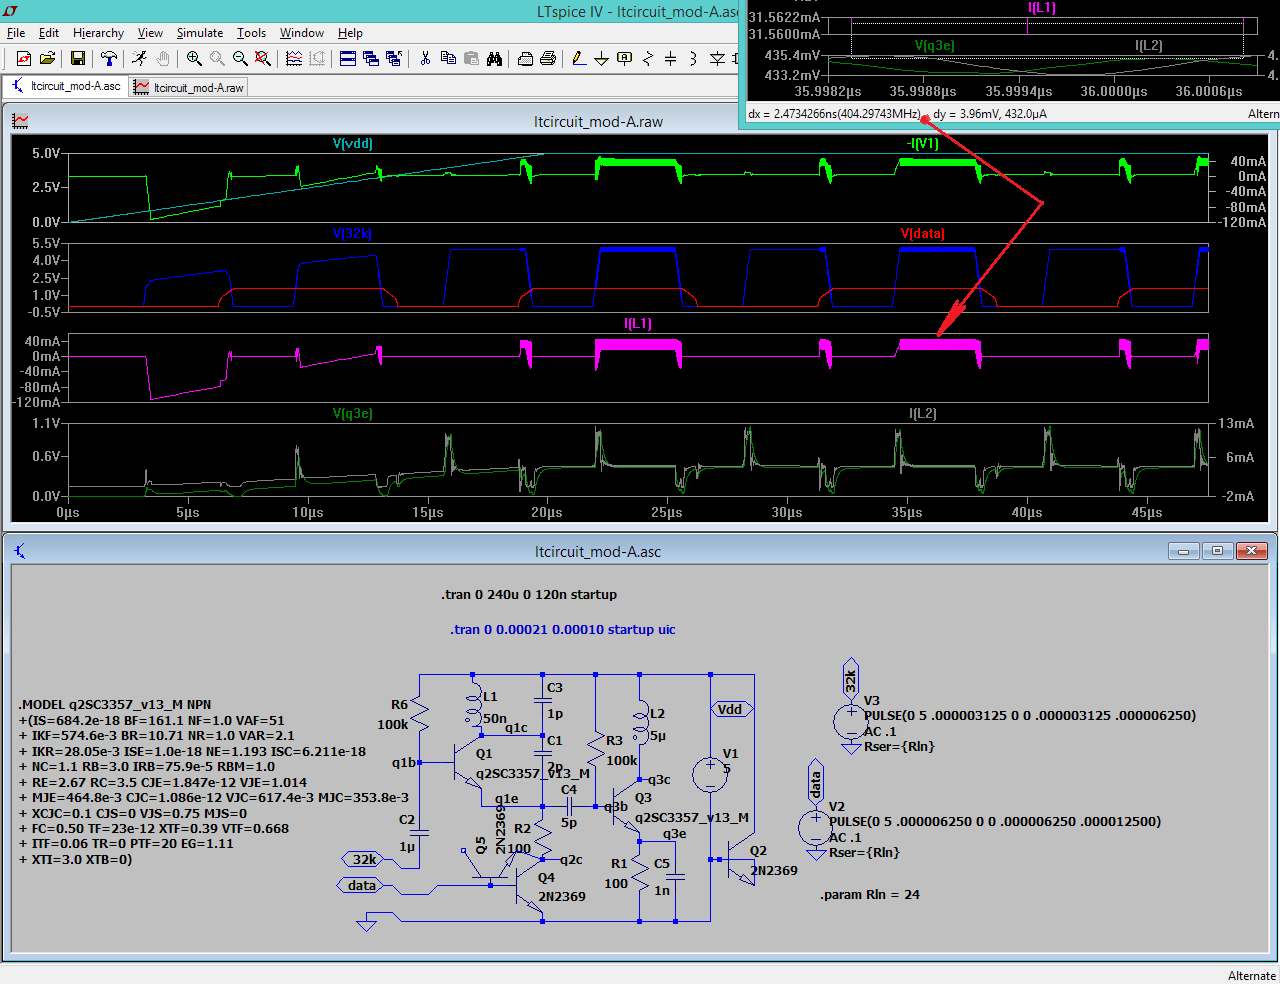
Task: Click the V1 voltage source symbol
Action: coord(711,775)
